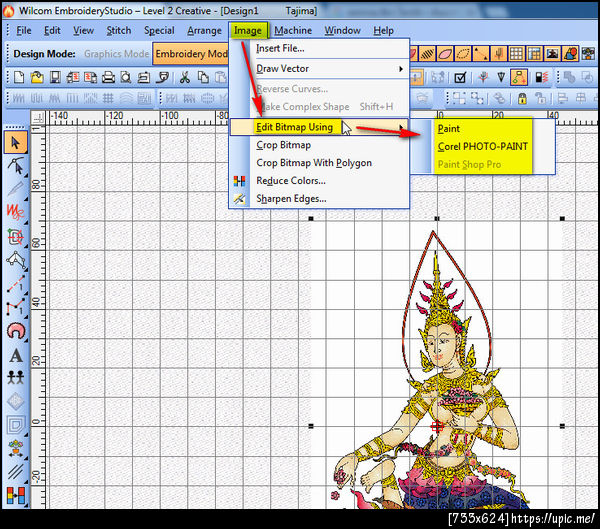Toggle the needle points cactus-like icon
Screen dimensions: 600x529
coord(498,54)
